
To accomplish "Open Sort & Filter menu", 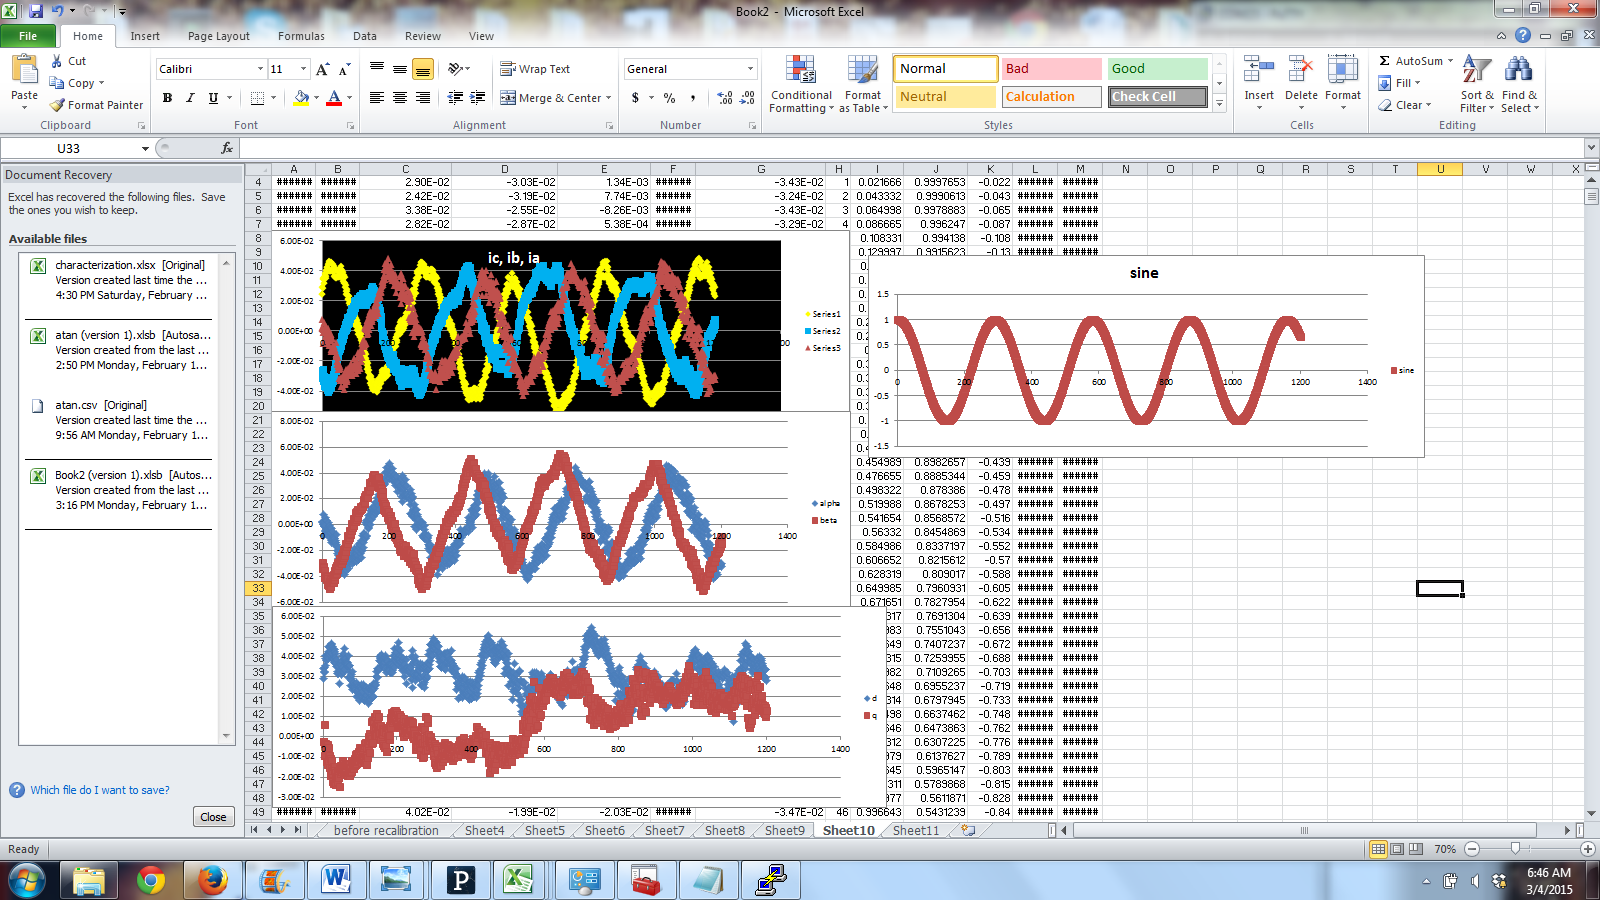I will tap(1477, 84).
